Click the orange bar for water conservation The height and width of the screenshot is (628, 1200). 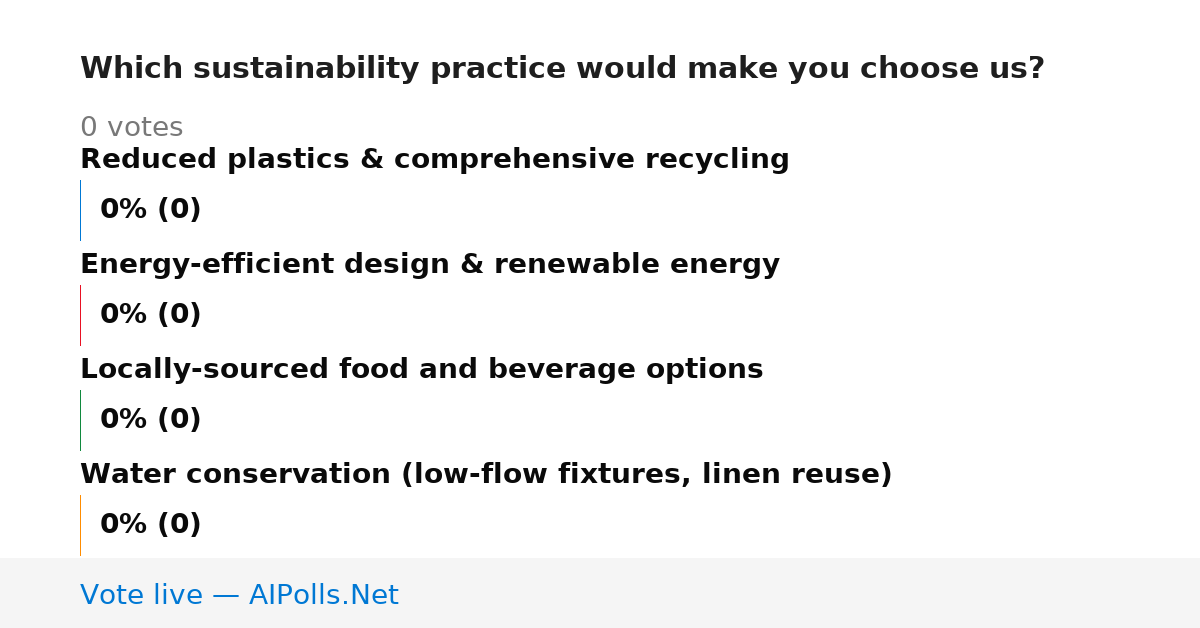pos(81,525)
